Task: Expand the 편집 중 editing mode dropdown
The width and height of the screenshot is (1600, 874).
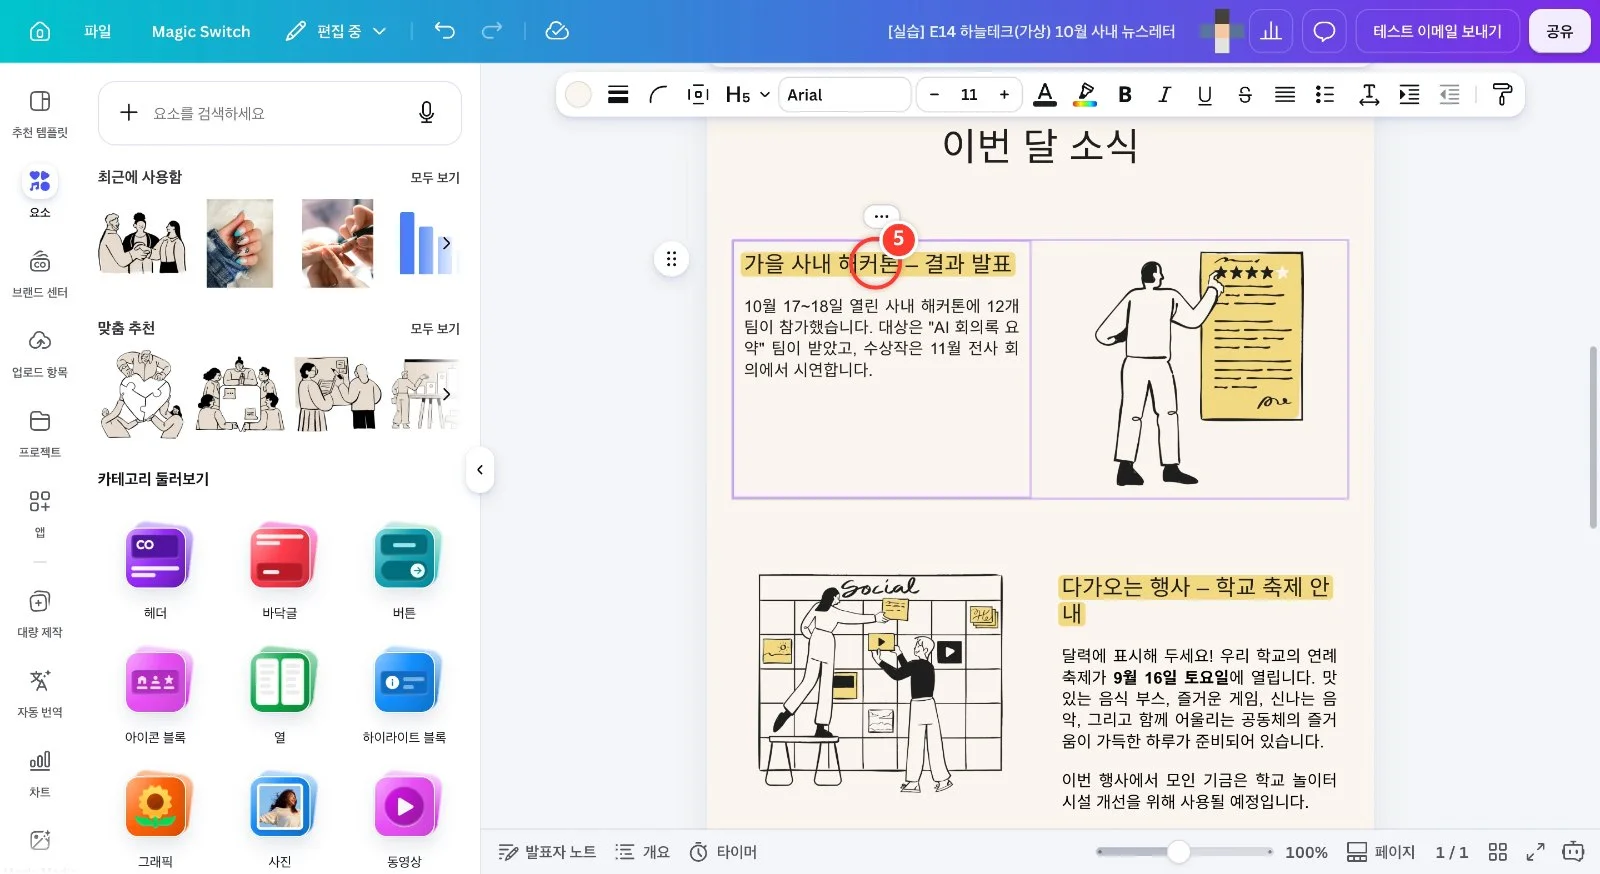Action: click(336, 31)
